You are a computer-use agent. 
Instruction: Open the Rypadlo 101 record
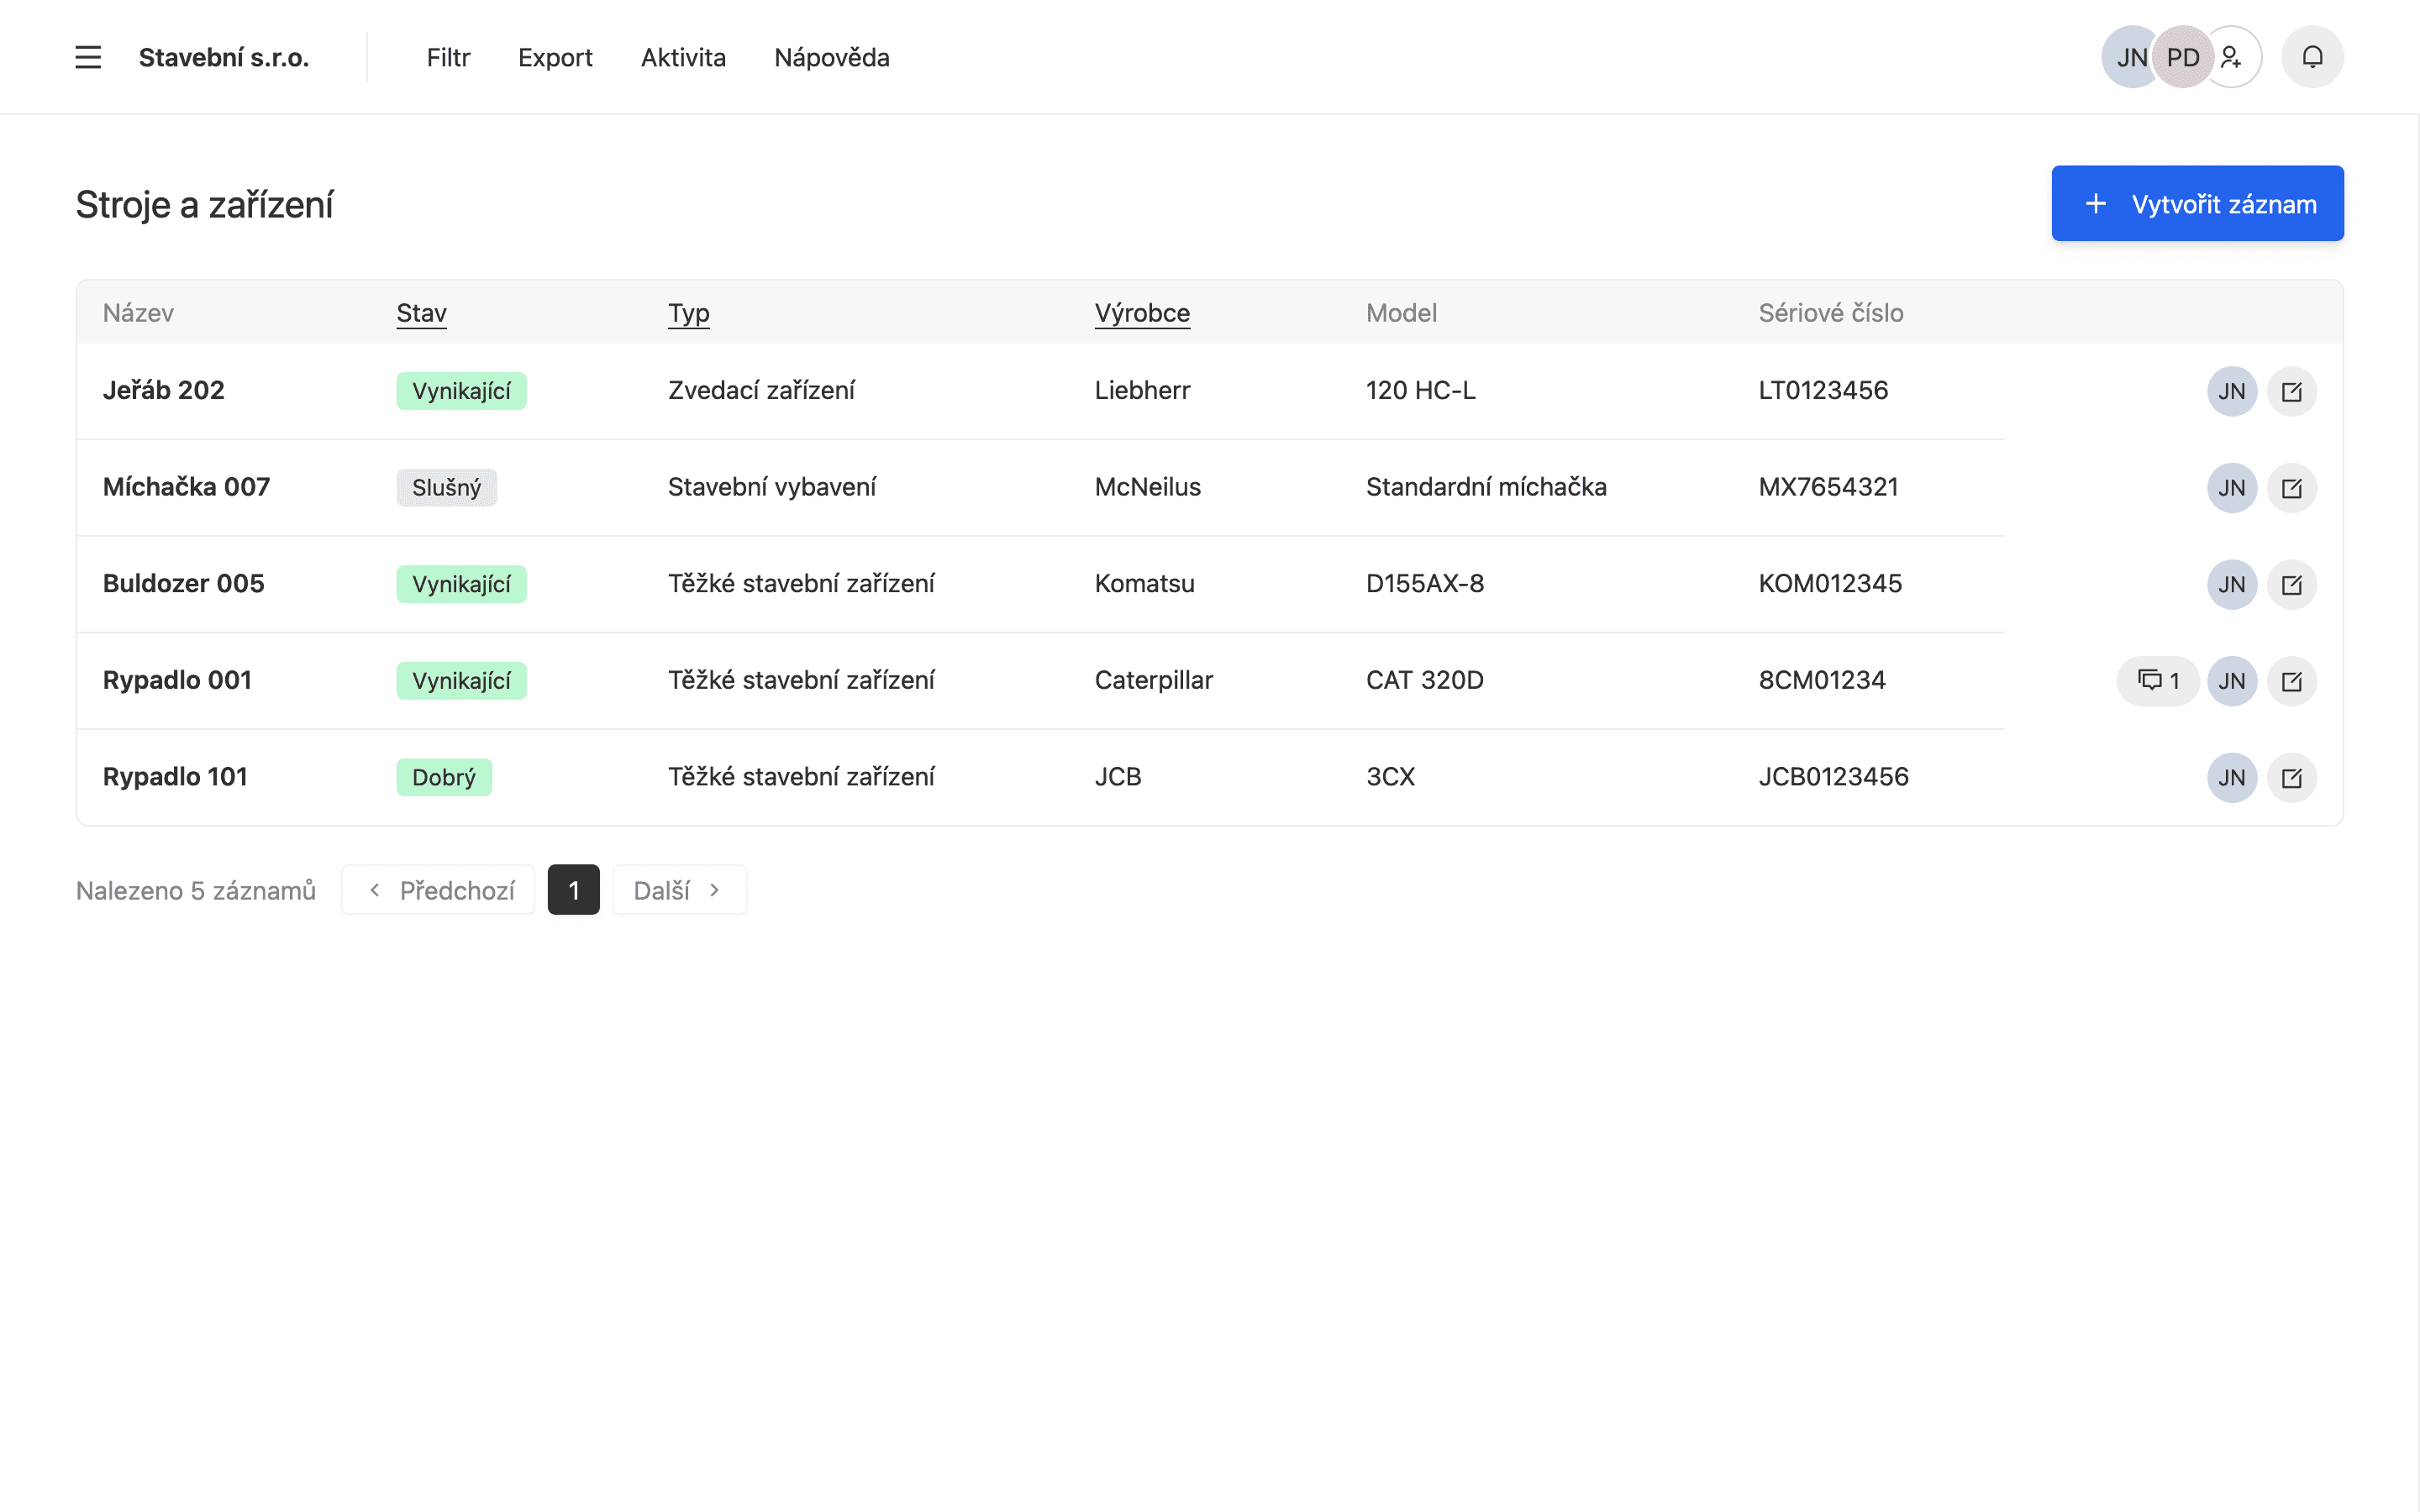(175, 777)
